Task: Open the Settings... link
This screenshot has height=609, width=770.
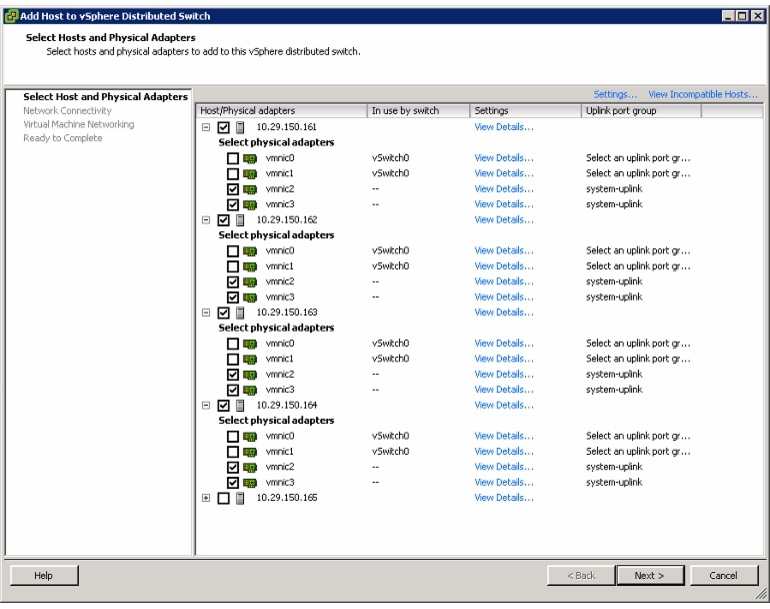Action: tap(615, 94)
